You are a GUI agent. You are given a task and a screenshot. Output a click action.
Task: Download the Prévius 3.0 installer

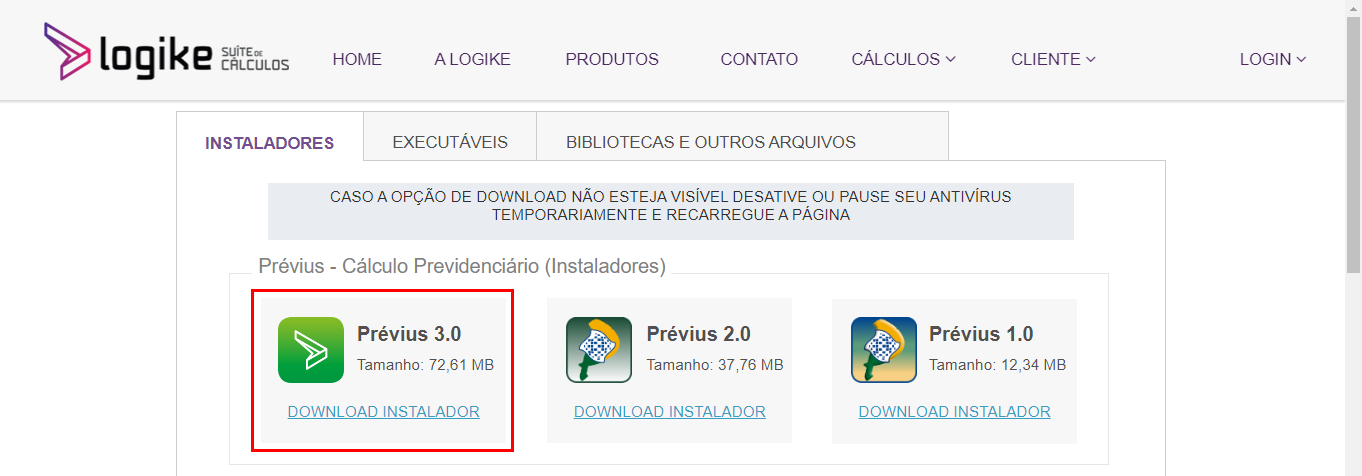[384, 411]
